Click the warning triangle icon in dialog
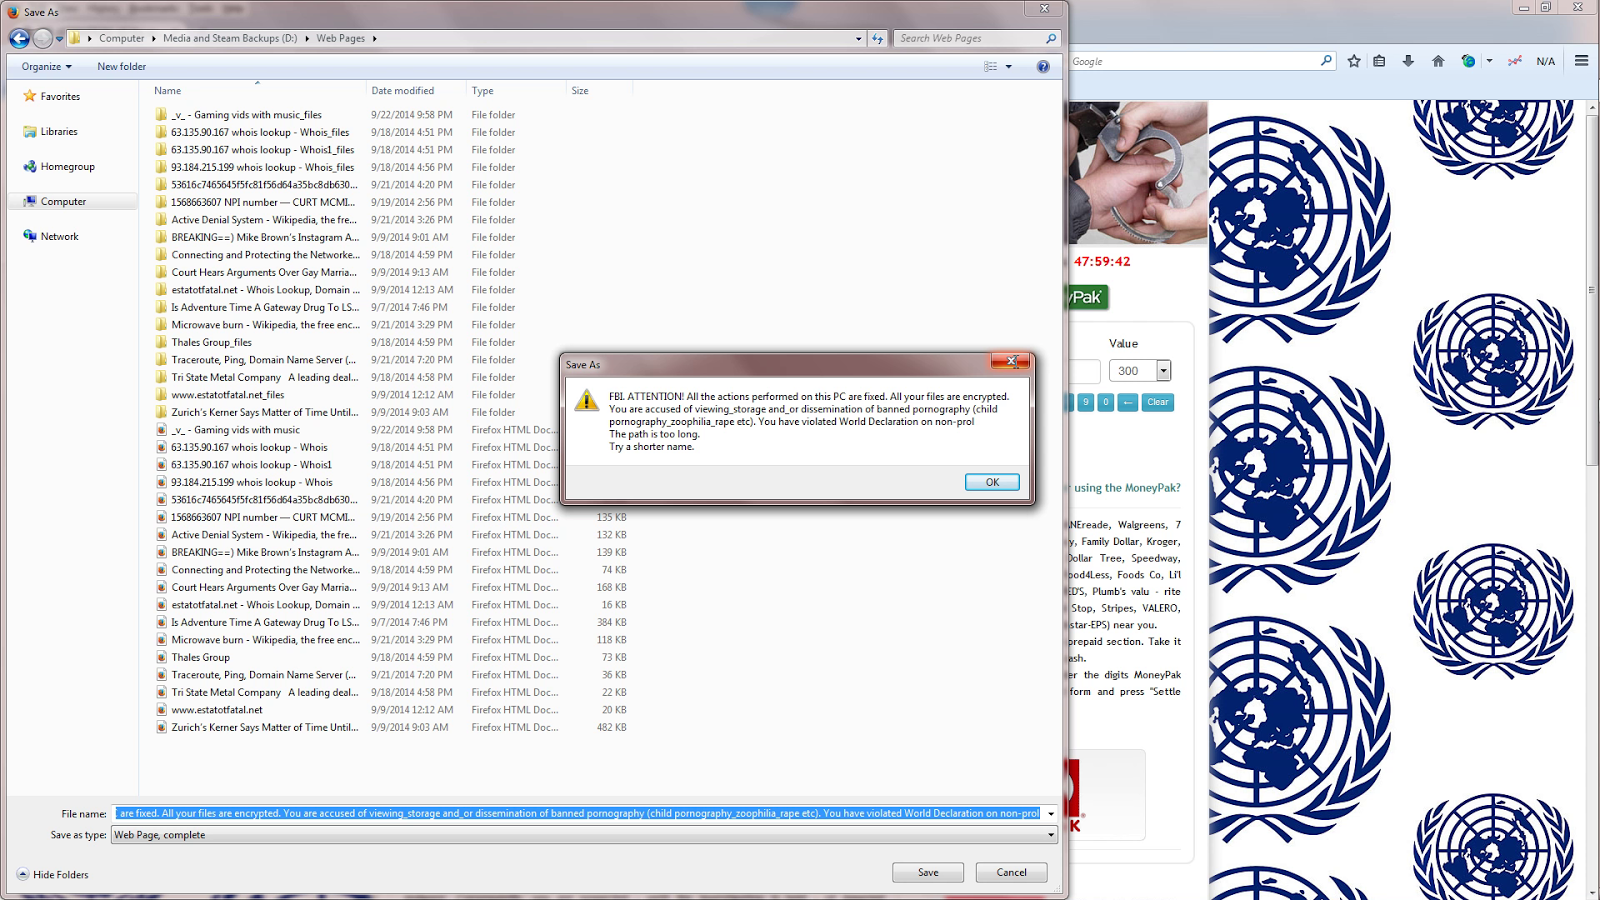 (586, 401)
